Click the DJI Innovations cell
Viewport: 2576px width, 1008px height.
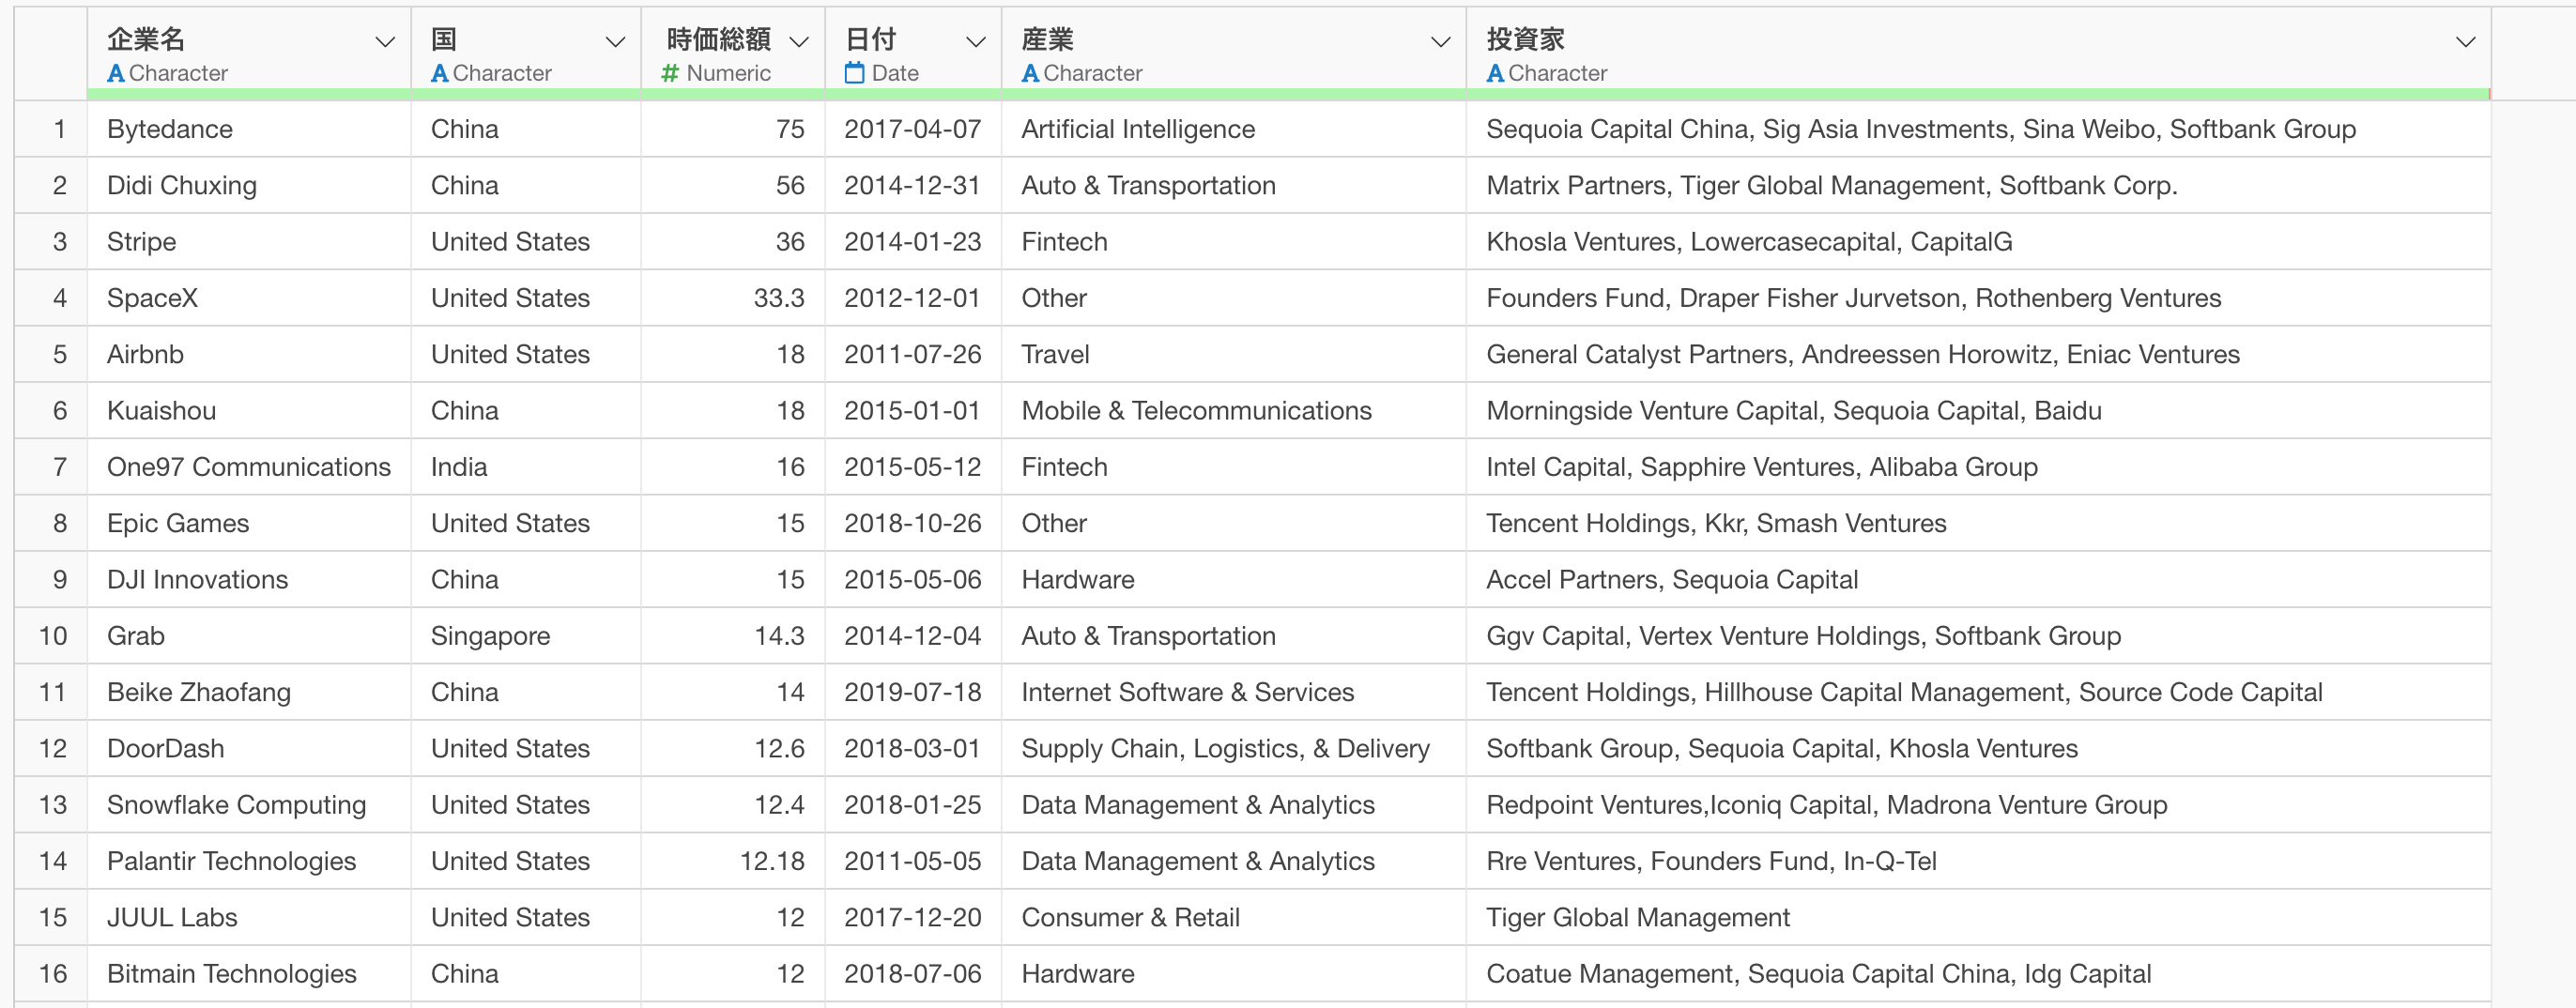(x=249, y=579)
